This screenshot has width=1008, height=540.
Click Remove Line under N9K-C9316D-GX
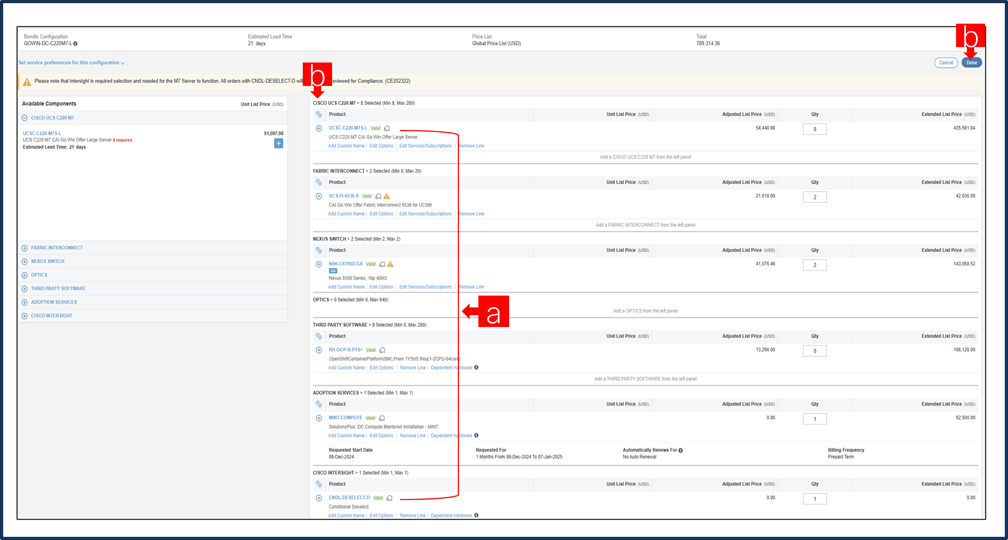(x=471, y=287)
